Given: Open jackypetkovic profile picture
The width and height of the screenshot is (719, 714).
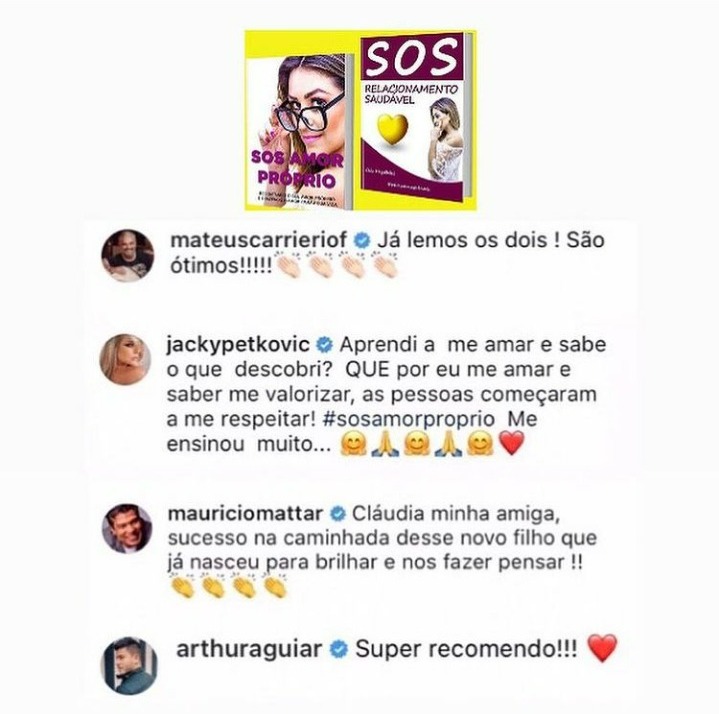Looking at the screenshot, I should (125, 359).
